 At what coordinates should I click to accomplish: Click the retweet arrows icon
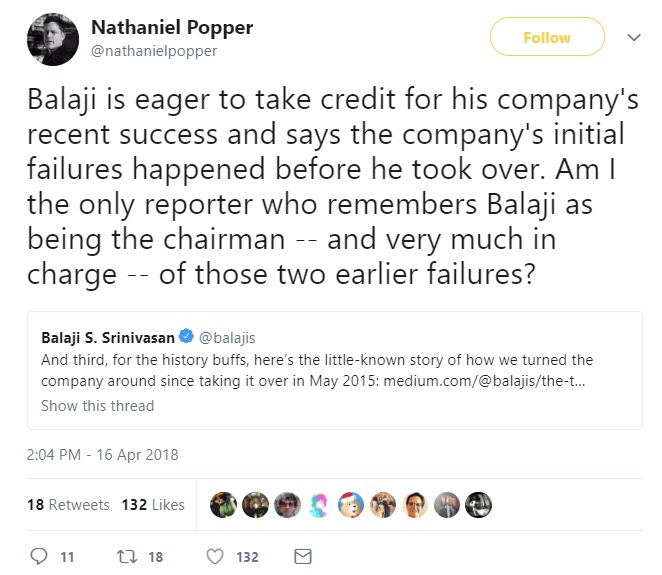pos(127,556)
